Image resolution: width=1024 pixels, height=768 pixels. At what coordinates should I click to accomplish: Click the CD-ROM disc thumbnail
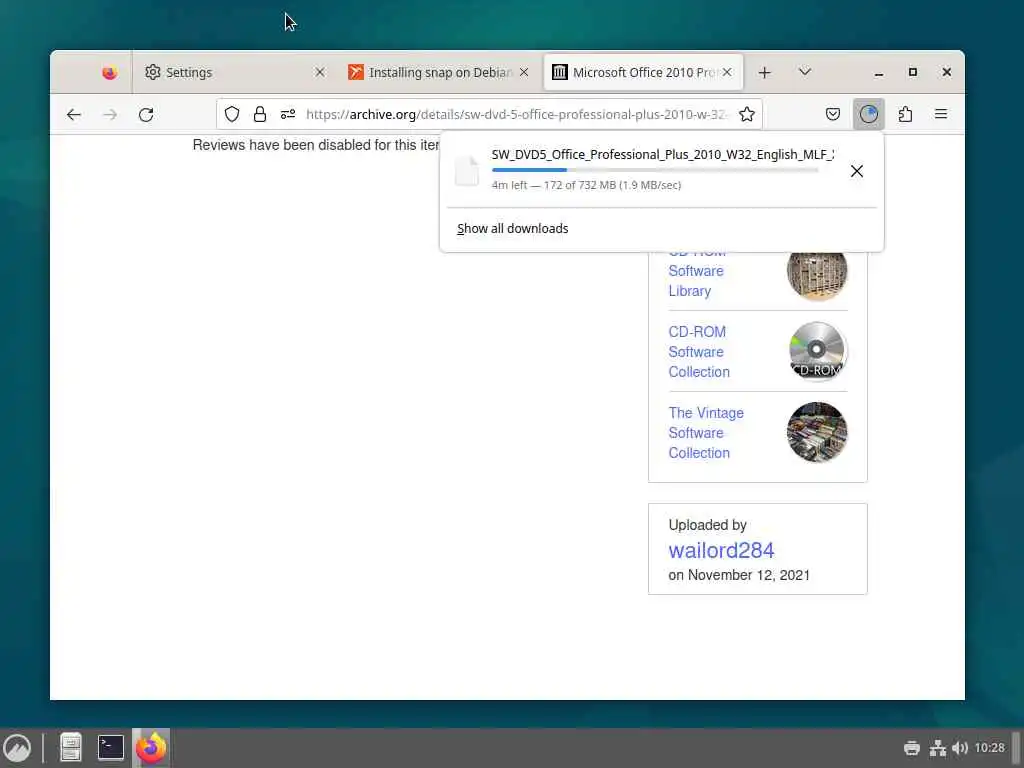point(817,351)
